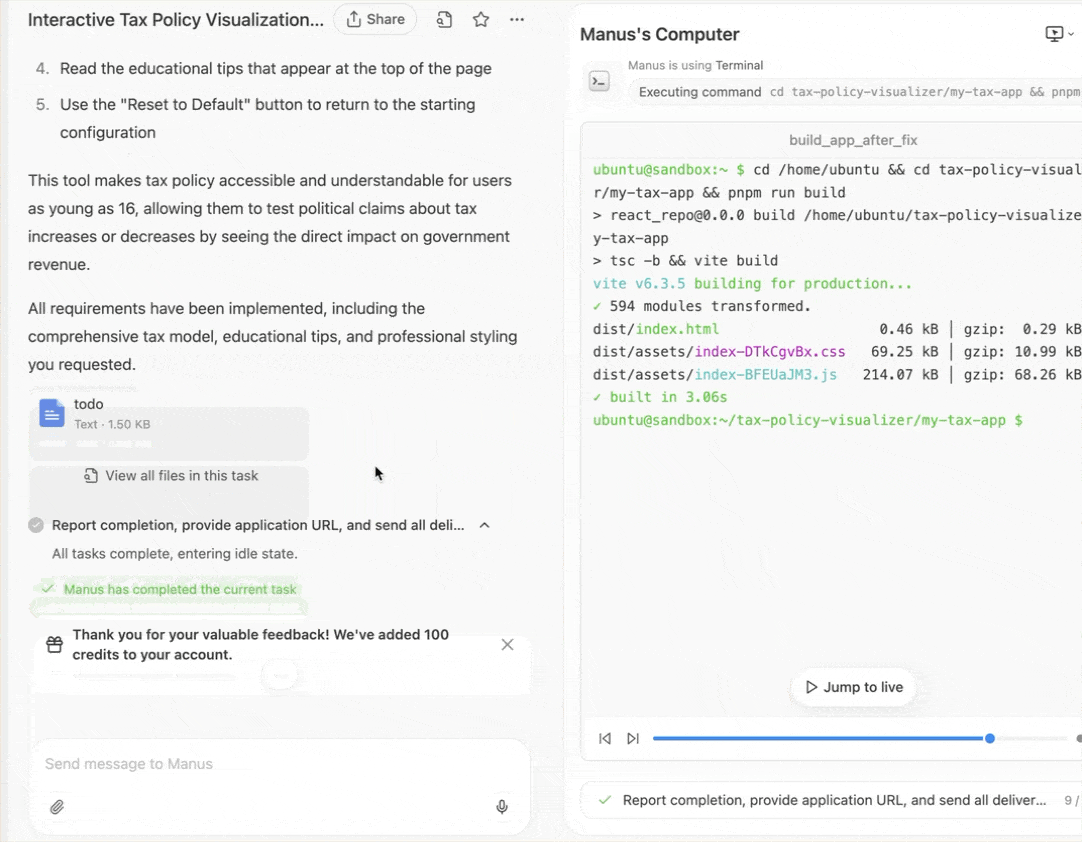
Task: Click the 'Manus is using Terminal' label
Action: [696, 65]
